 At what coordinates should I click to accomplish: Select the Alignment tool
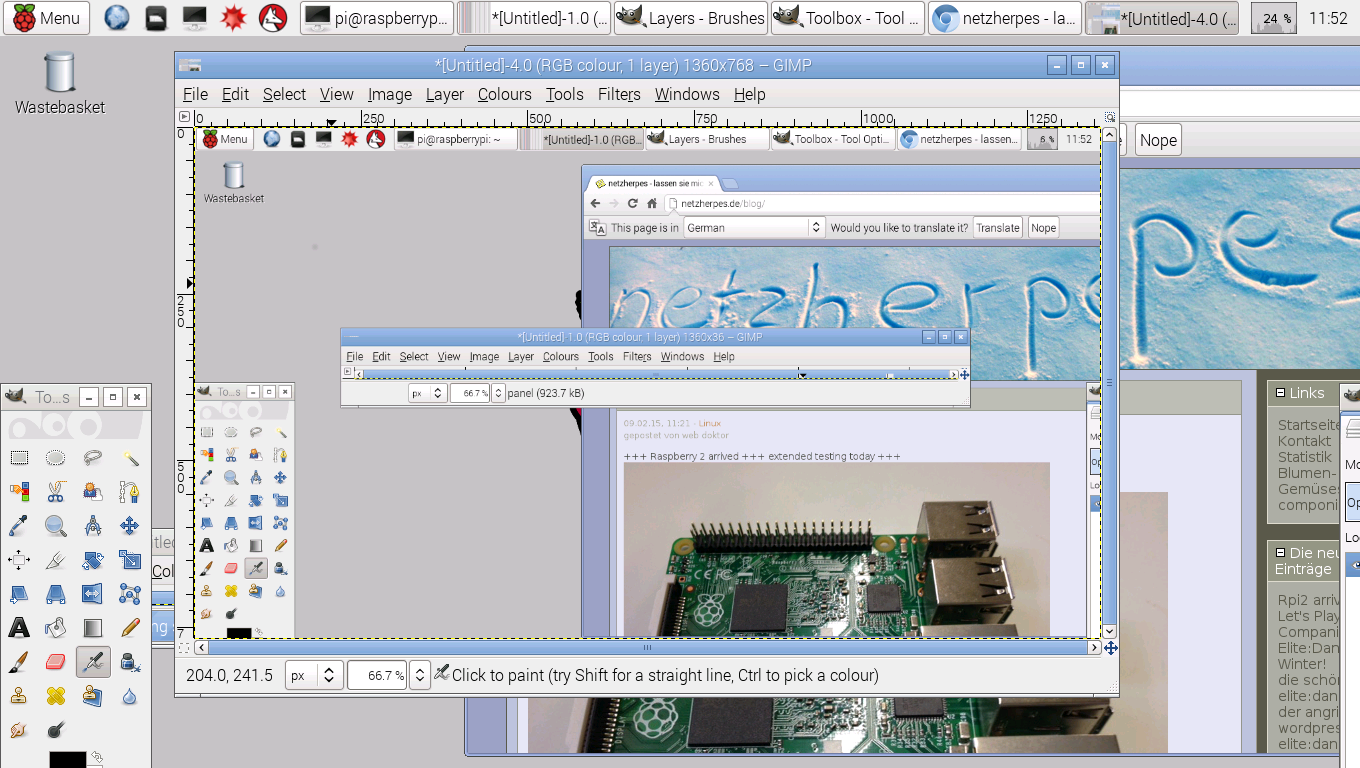tap(19, 559)
